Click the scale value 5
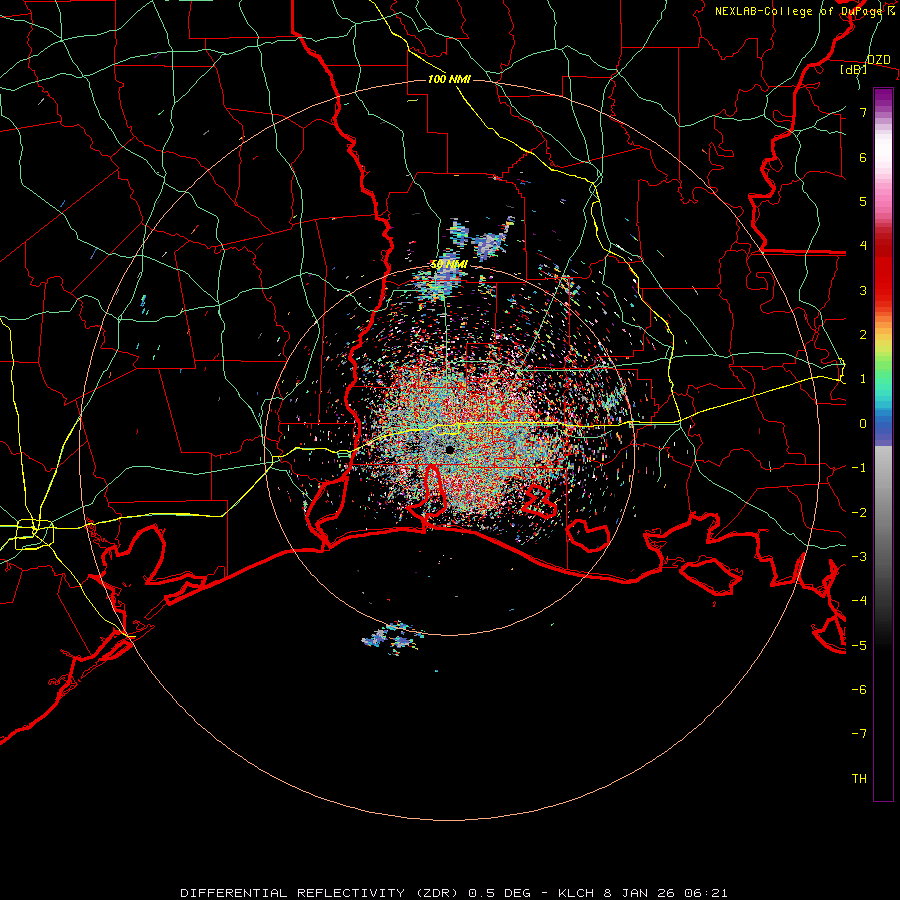Screen dimensions: 900x900 pos(863,201)
